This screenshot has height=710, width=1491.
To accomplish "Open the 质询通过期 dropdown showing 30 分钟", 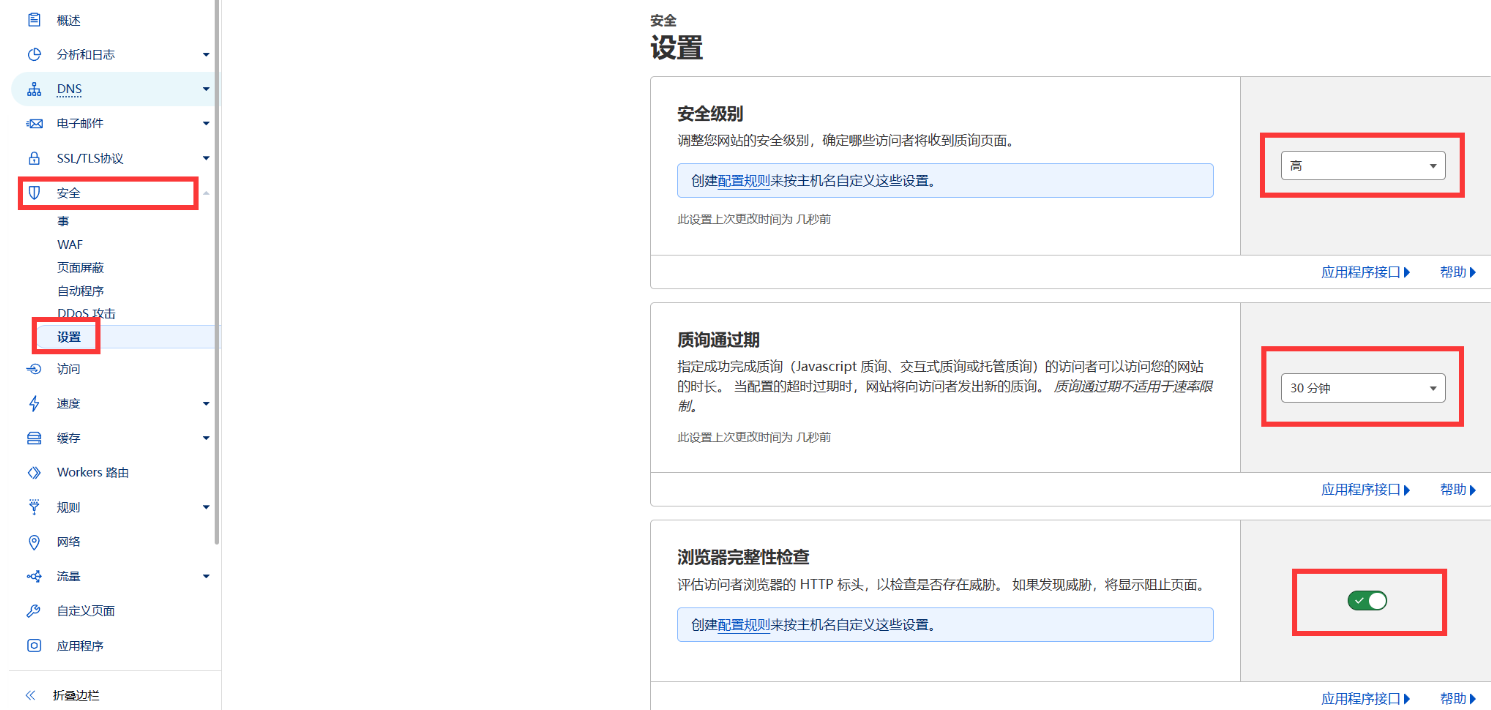I will pyautogui.click(x=1362, y=388).
